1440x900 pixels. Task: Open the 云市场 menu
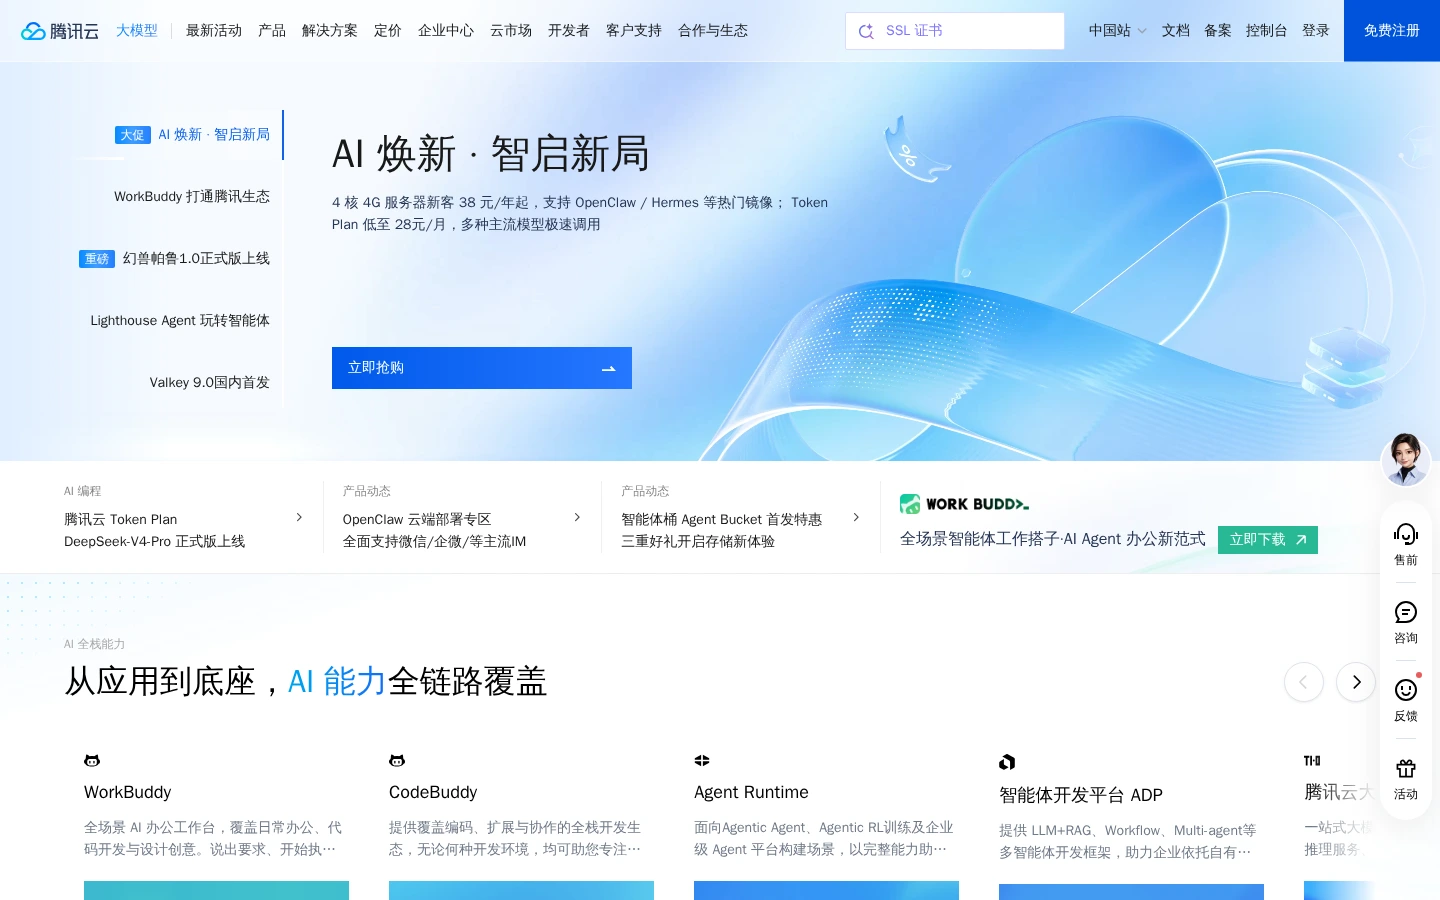click(x=511, y=31)
